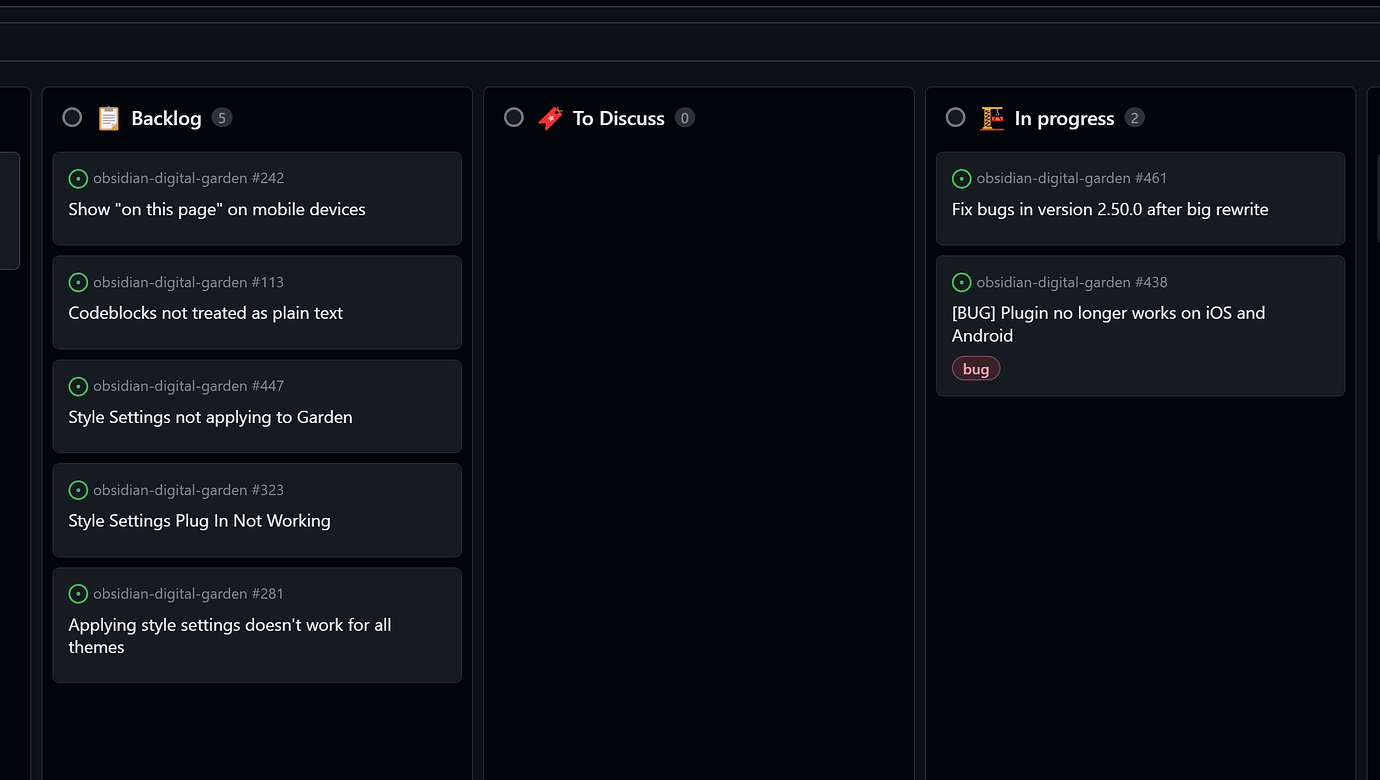Click the red bug label tag
Screen dimensions: 1380x780
pyautogui.click(x=975, y=369)
